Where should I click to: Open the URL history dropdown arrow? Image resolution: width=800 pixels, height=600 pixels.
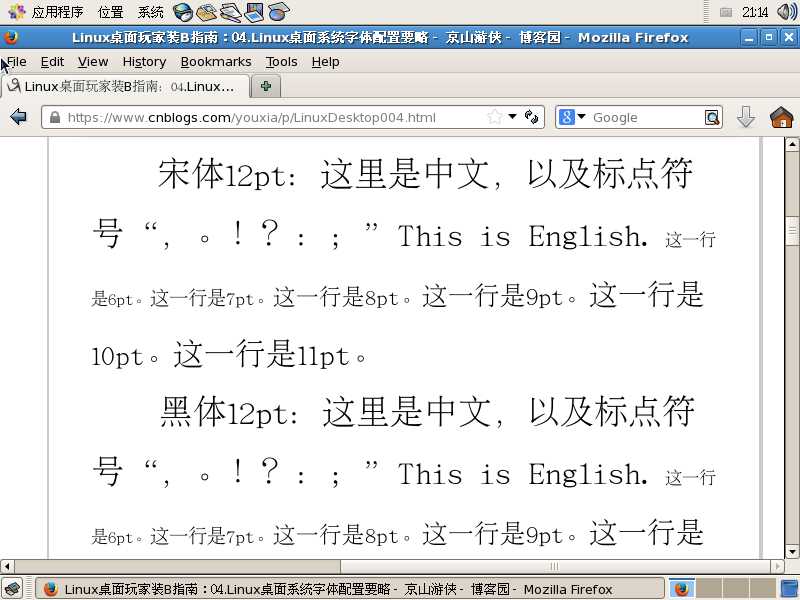point(512,116)
